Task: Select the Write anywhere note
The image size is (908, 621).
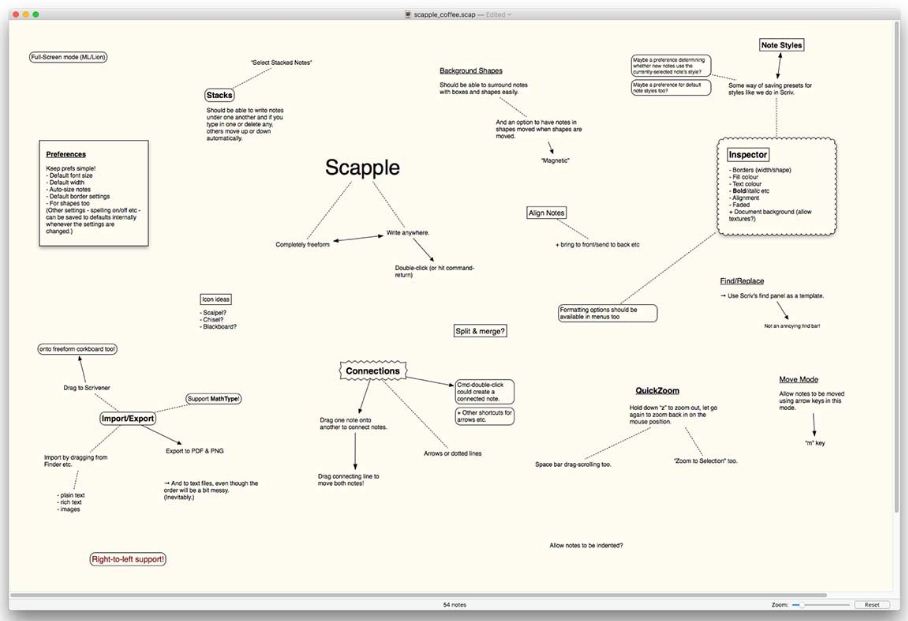Action: pos(408,233)
